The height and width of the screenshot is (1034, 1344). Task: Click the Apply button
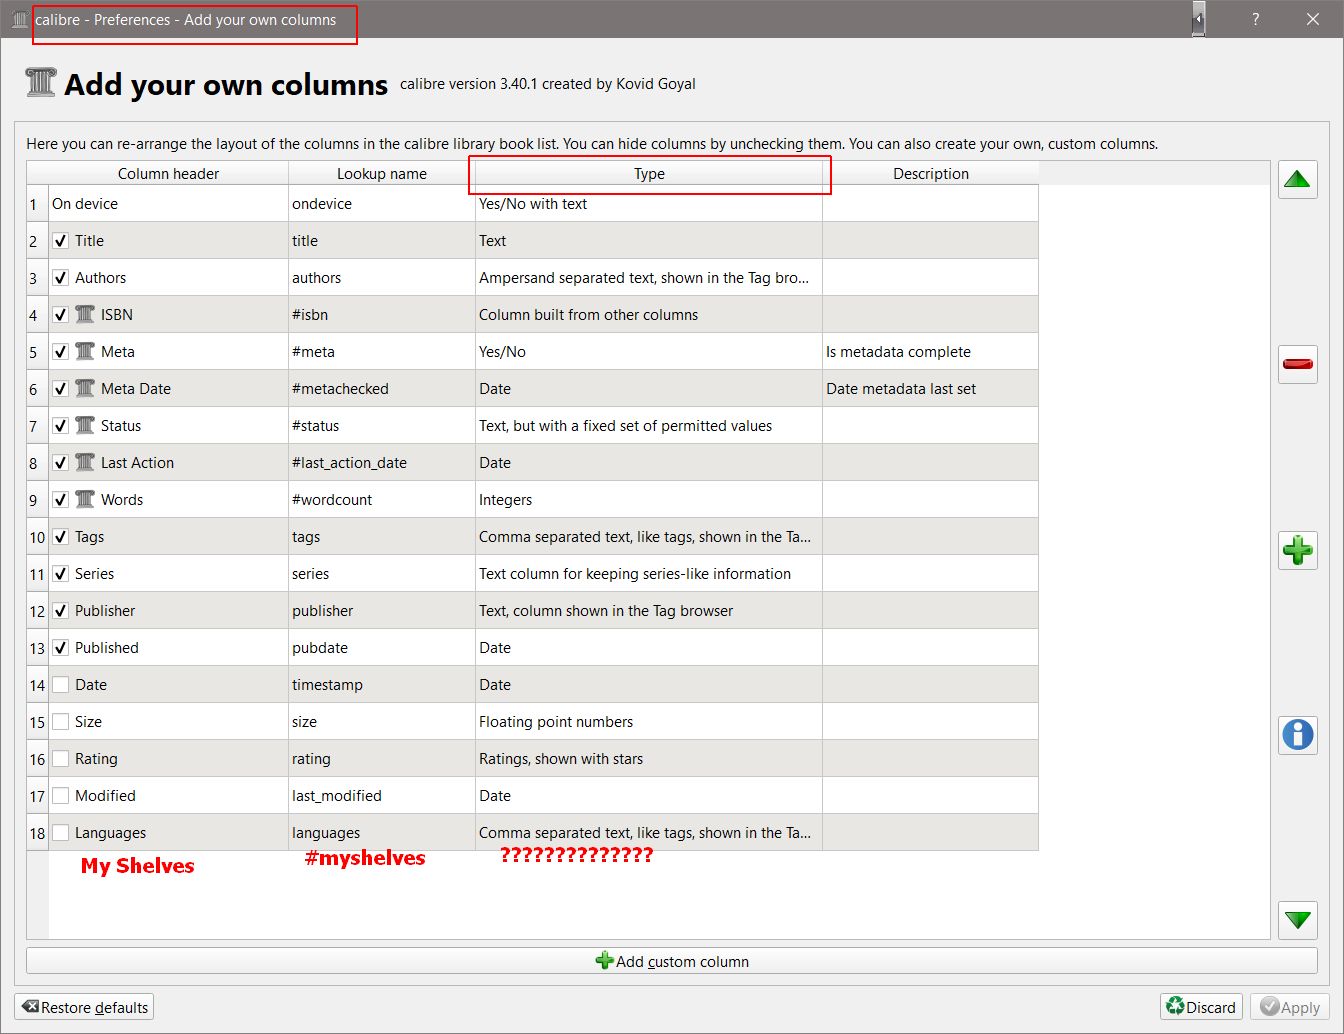click(x=1291, y=1007)
